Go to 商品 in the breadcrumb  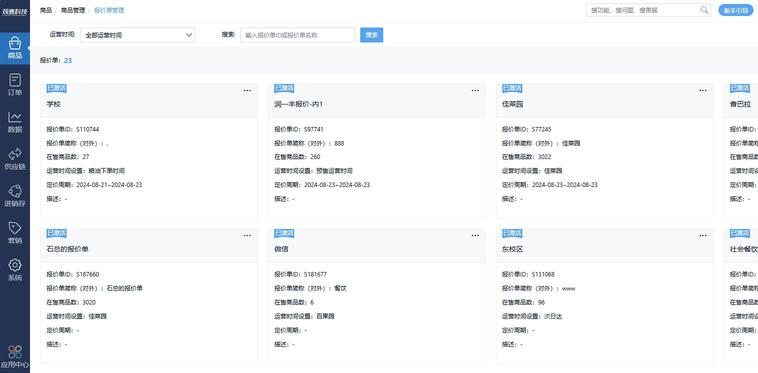(x=45, y=10)
